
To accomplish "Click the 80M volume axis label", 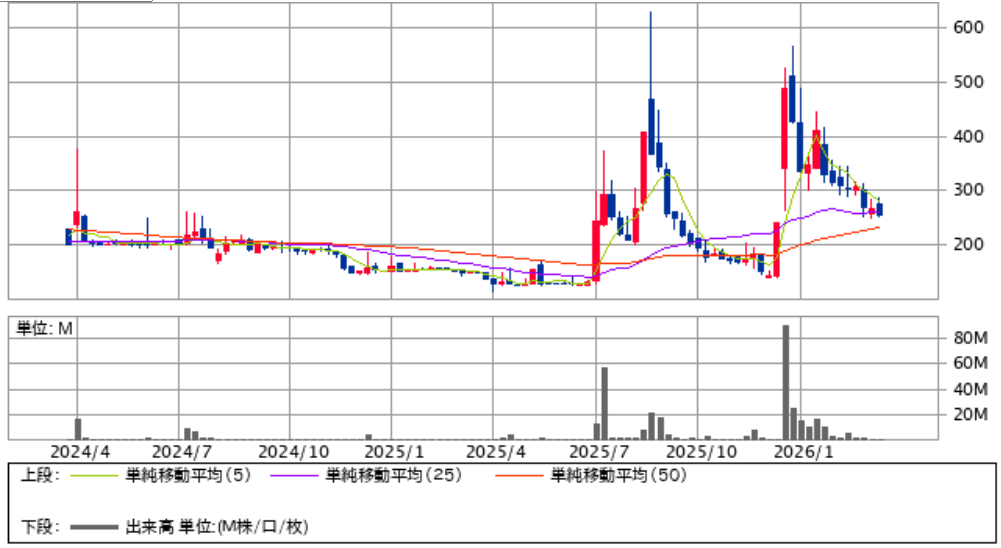I will tap(970, 339).
